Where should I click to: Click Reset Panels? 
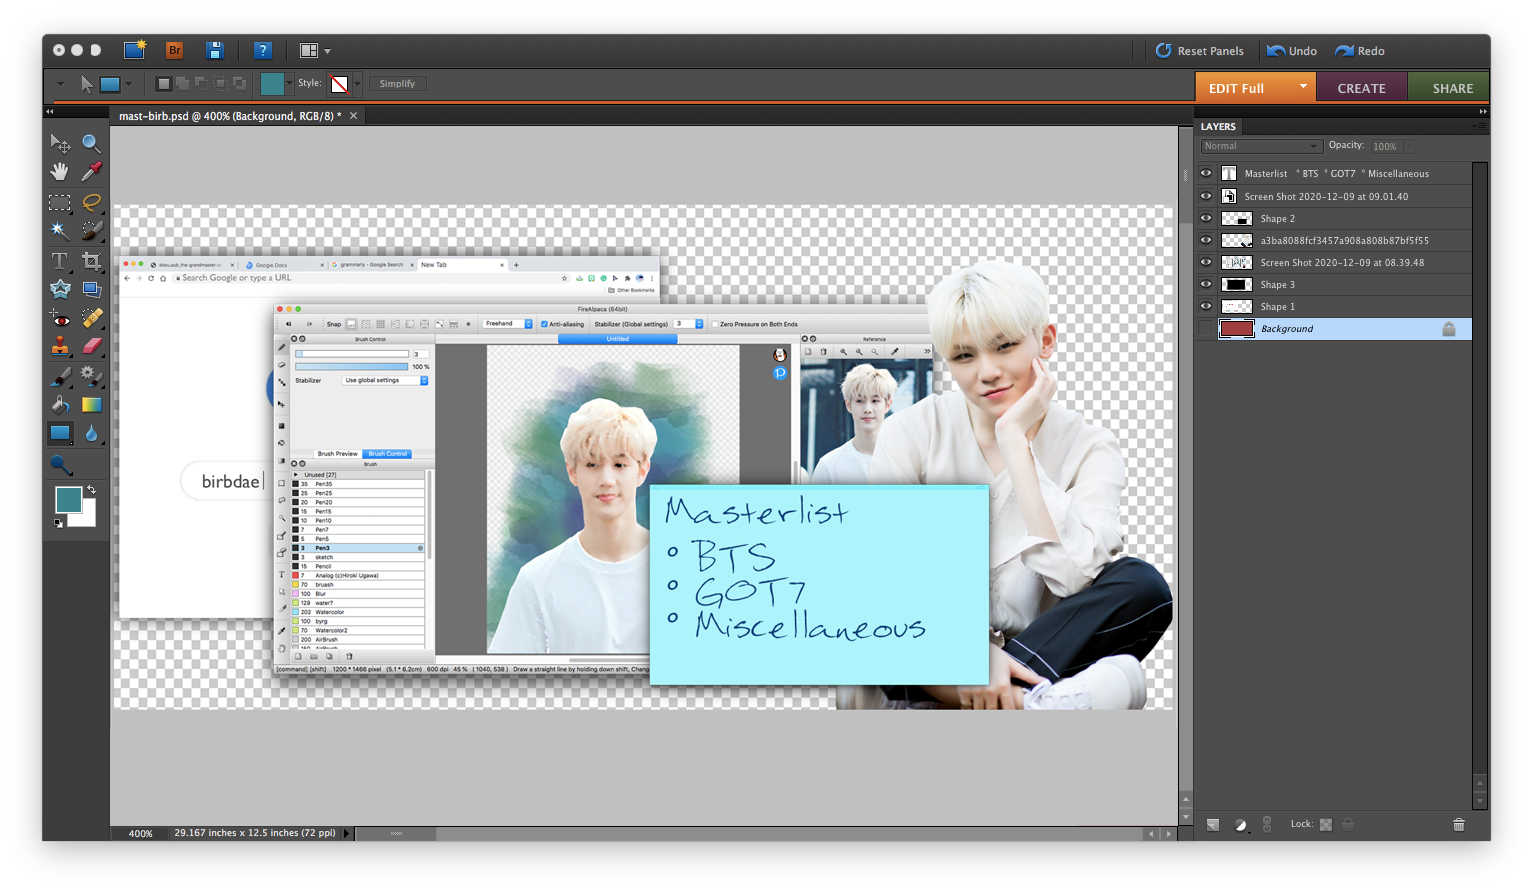(1200, 51)
